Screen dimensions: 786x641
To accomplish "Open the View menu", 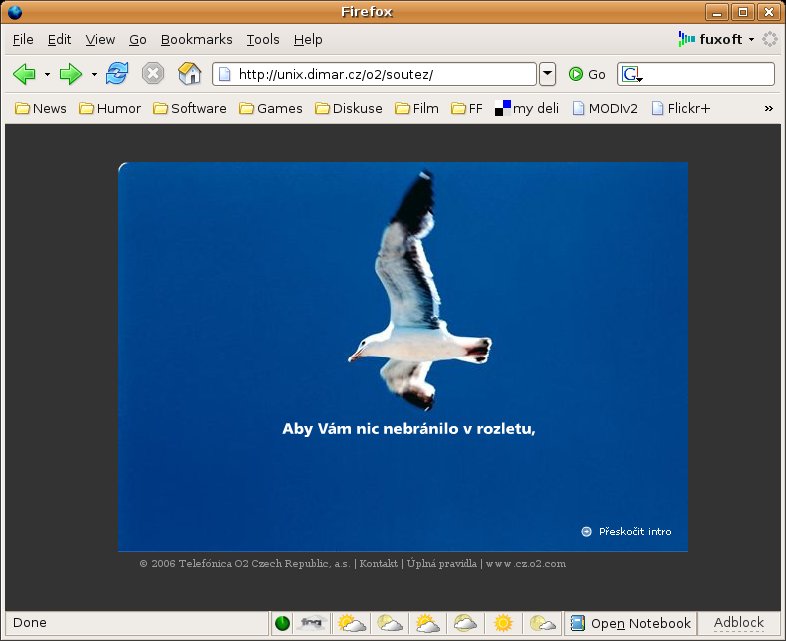I will pos(100,40).
